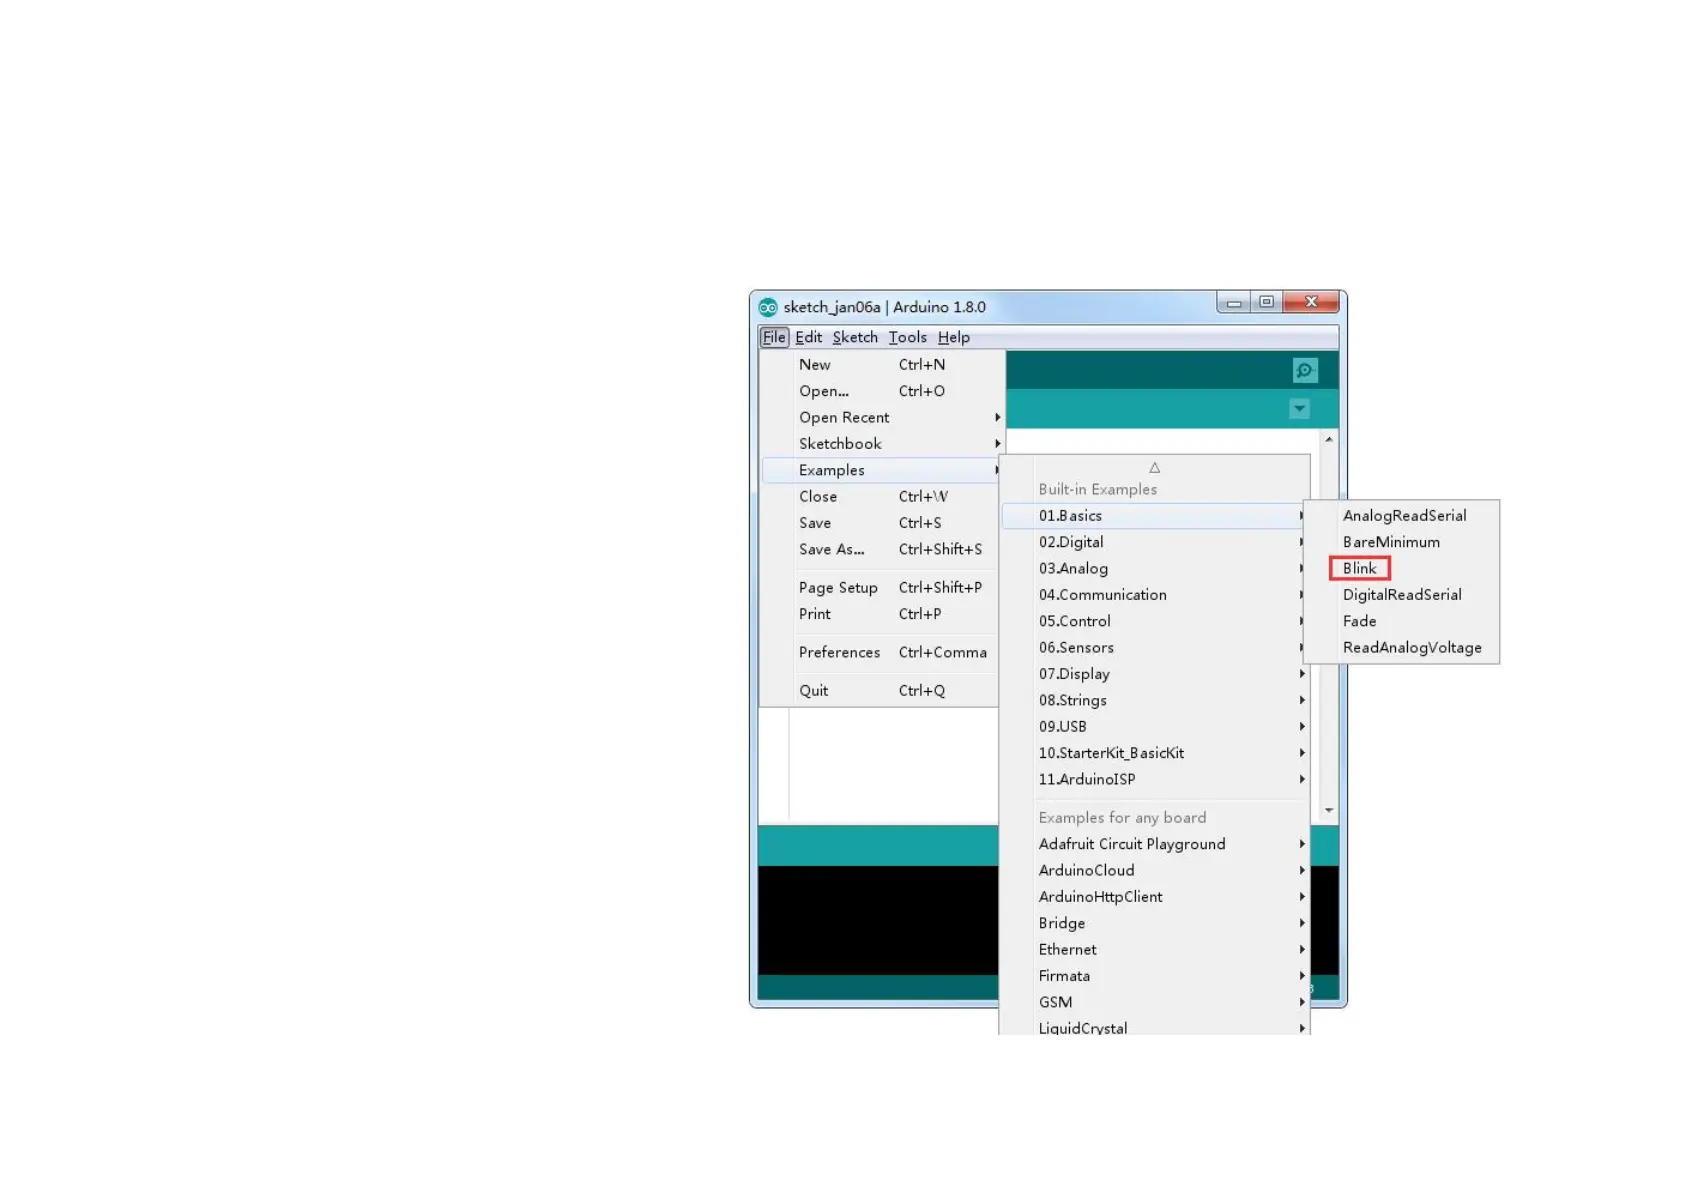1684x1192 pixels.
Task: Expand the Firmata library examples
Action: [1155, 976]
